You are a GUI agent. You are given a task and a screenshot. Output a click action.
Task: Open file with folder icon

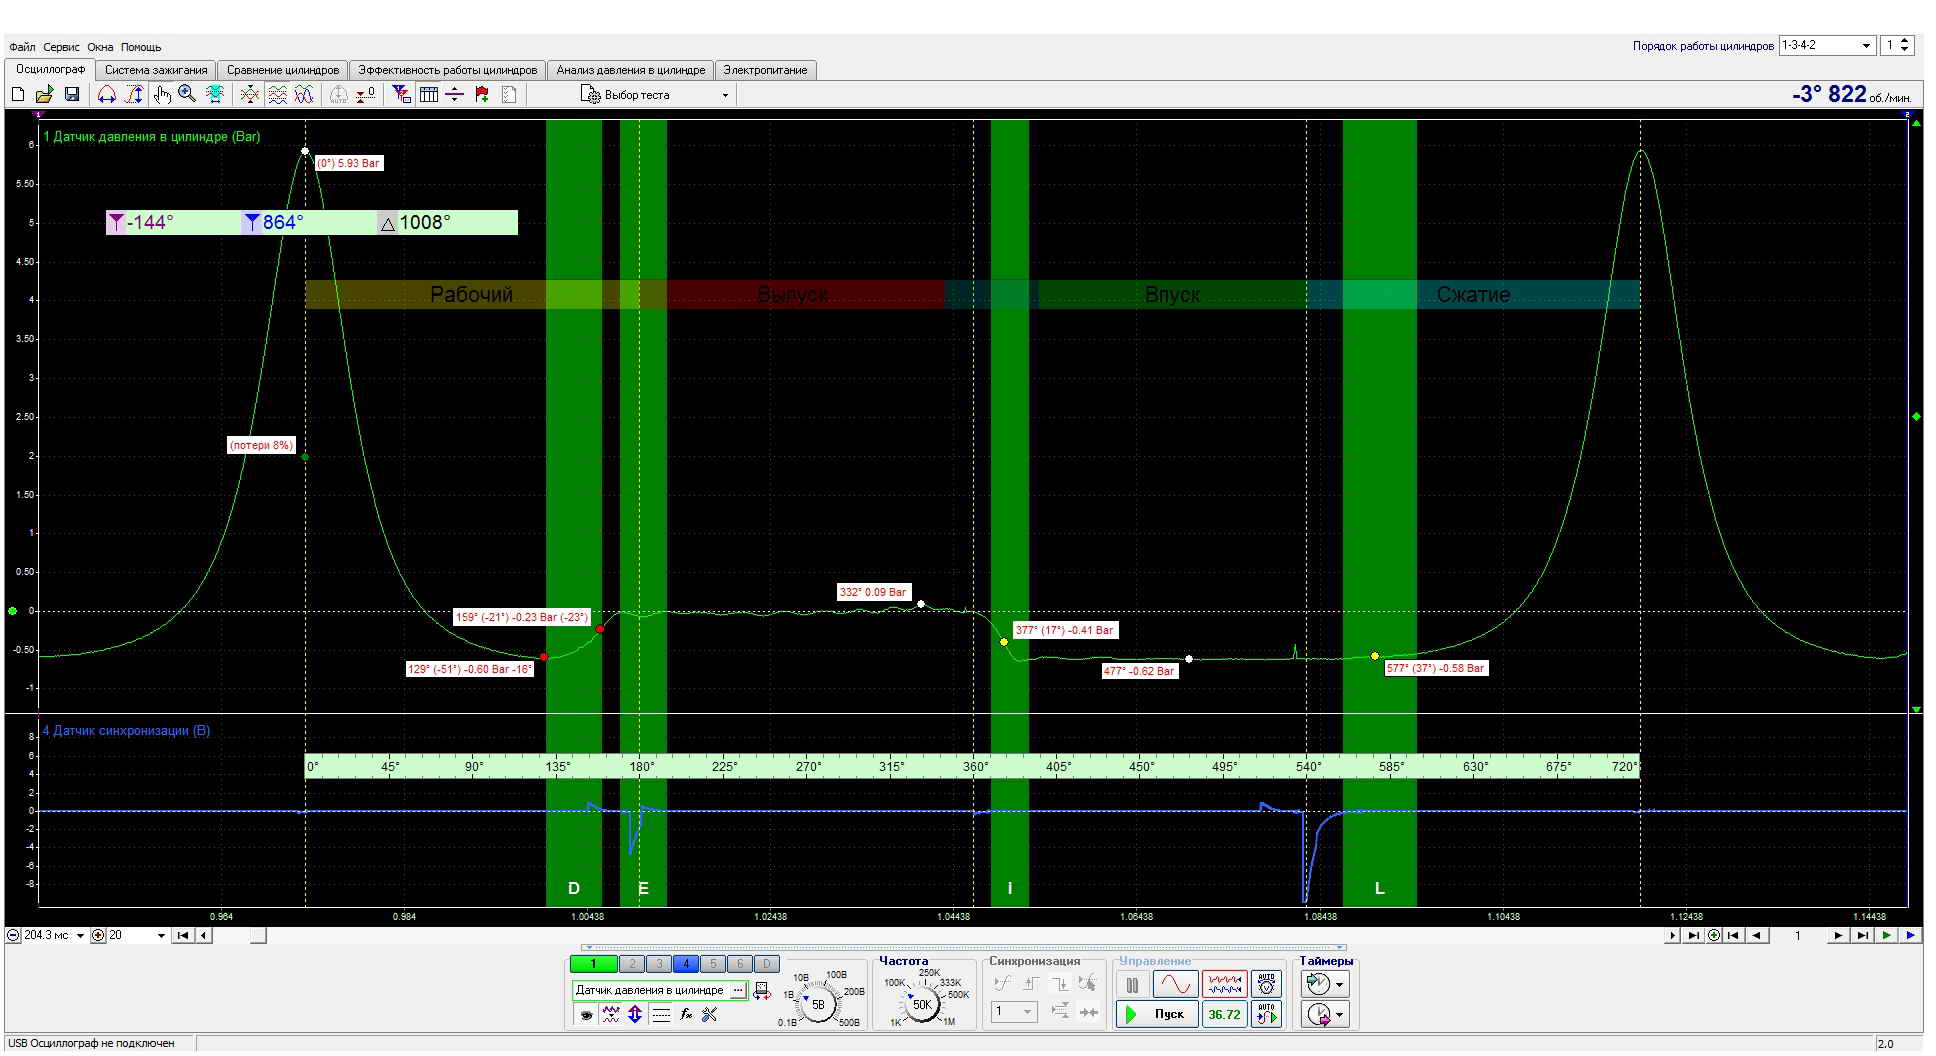point(44,95)
